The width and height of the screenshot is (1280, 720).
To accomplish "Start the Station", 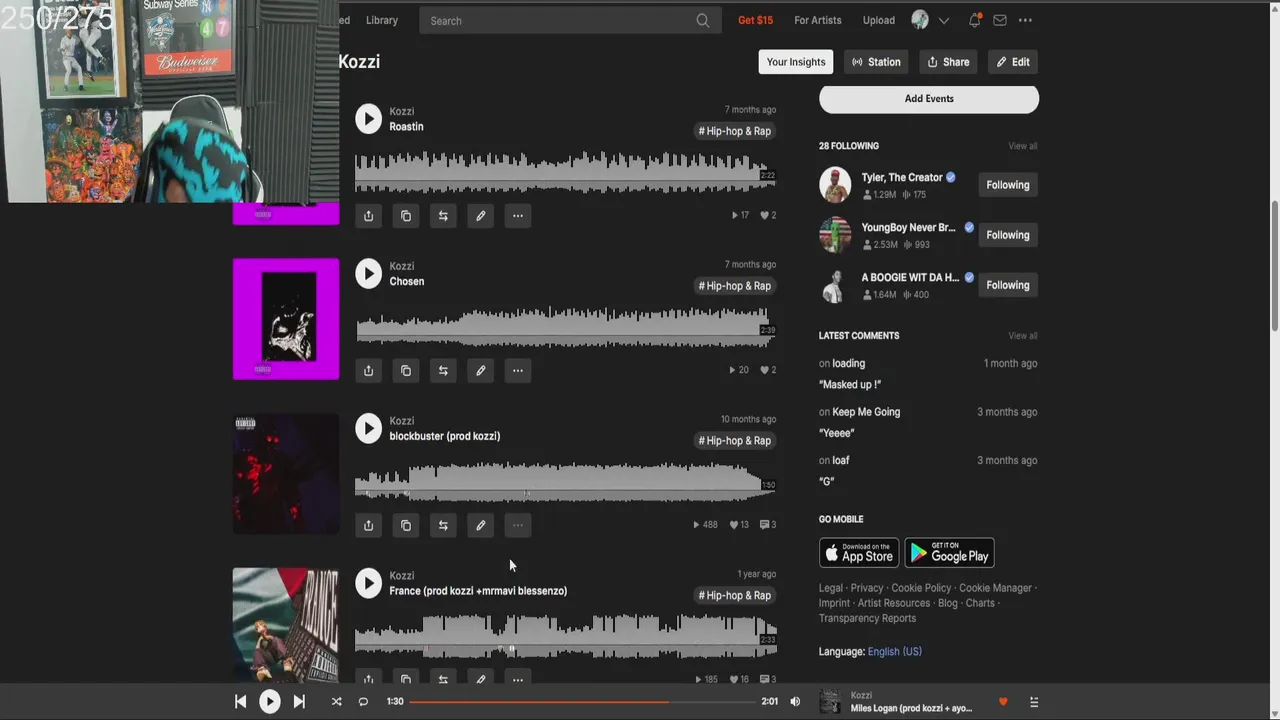I will tap(876, 62).
